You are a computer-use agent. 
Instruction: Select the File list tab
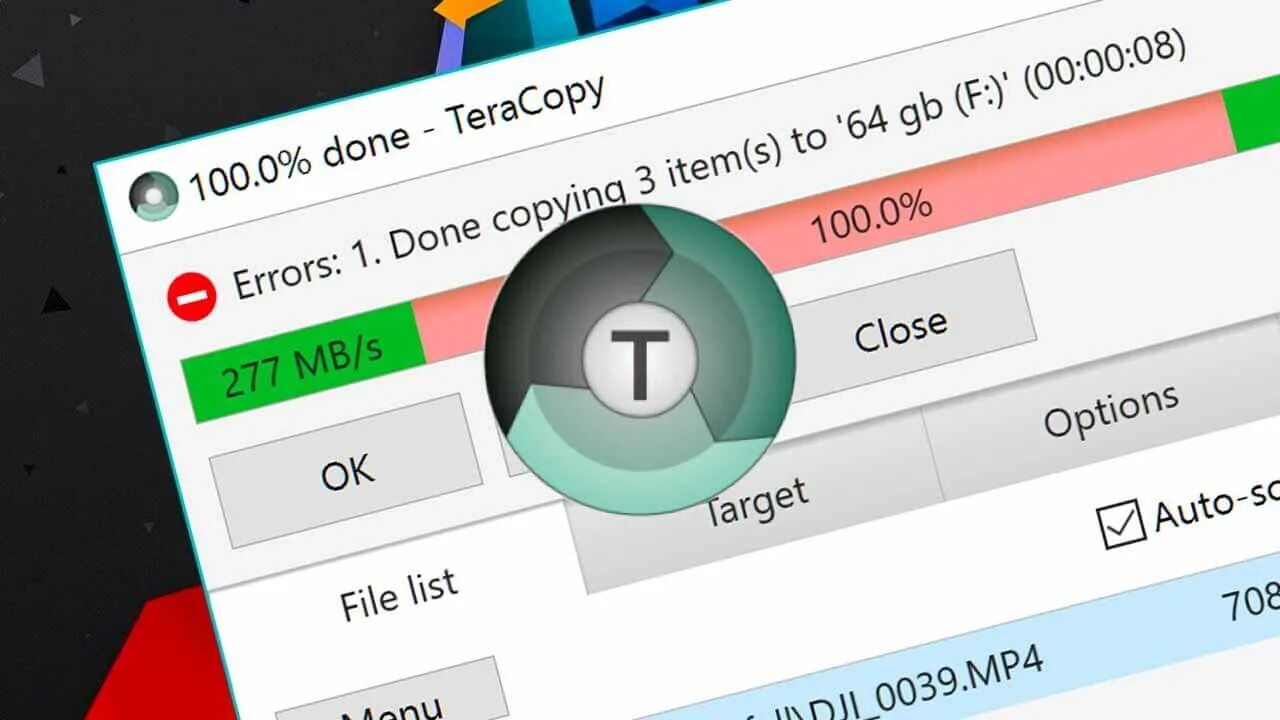click(x=398, y=595)
